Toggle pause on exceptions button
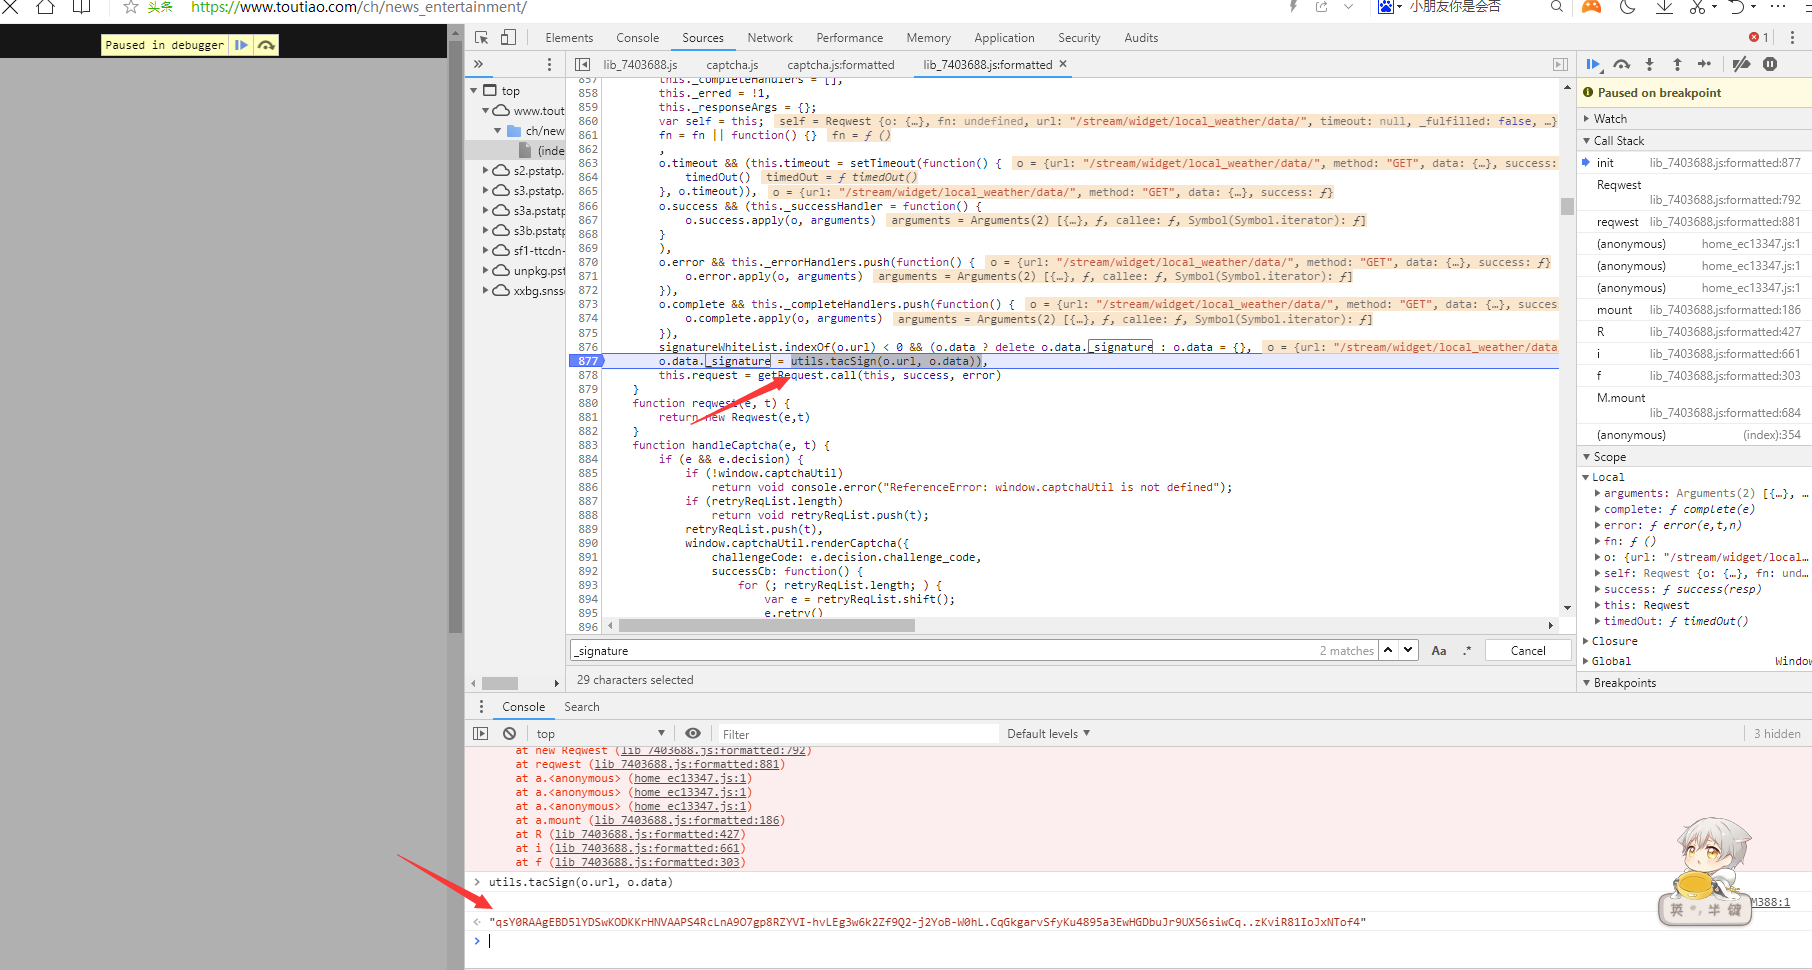Screen dimensions: 1812x970 click(1770, 64)
